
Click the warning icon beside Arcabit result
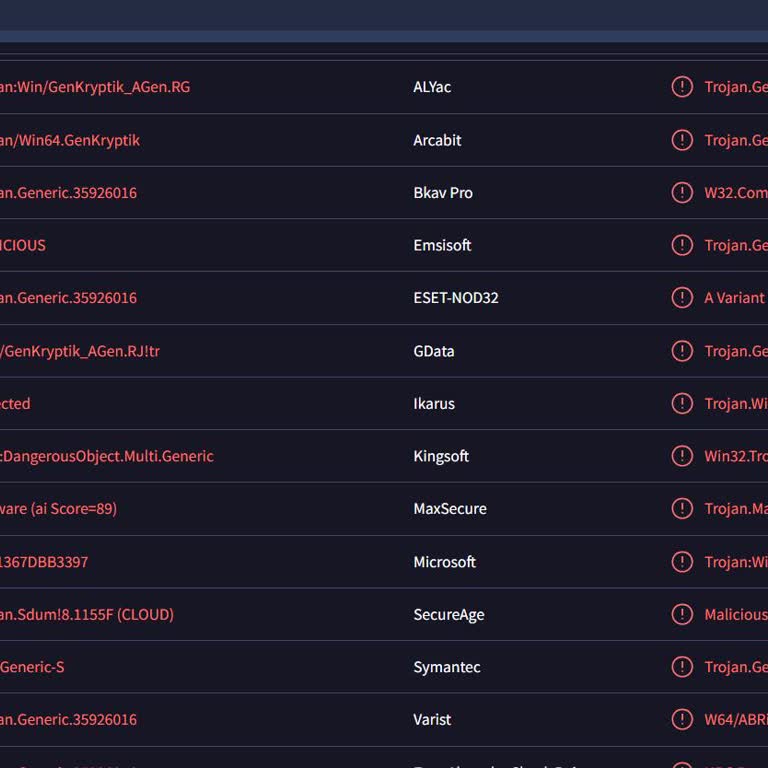click(682, 140)
